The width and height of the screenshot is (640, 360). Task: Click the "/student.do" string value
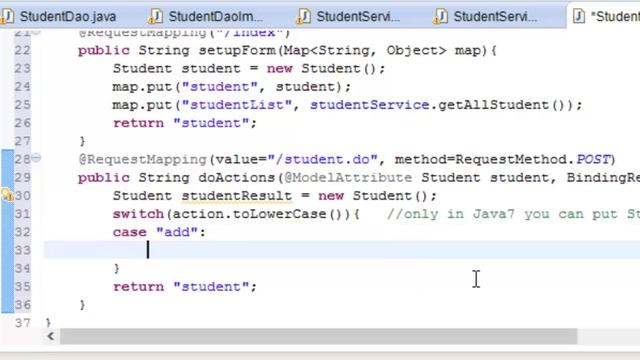322,159
